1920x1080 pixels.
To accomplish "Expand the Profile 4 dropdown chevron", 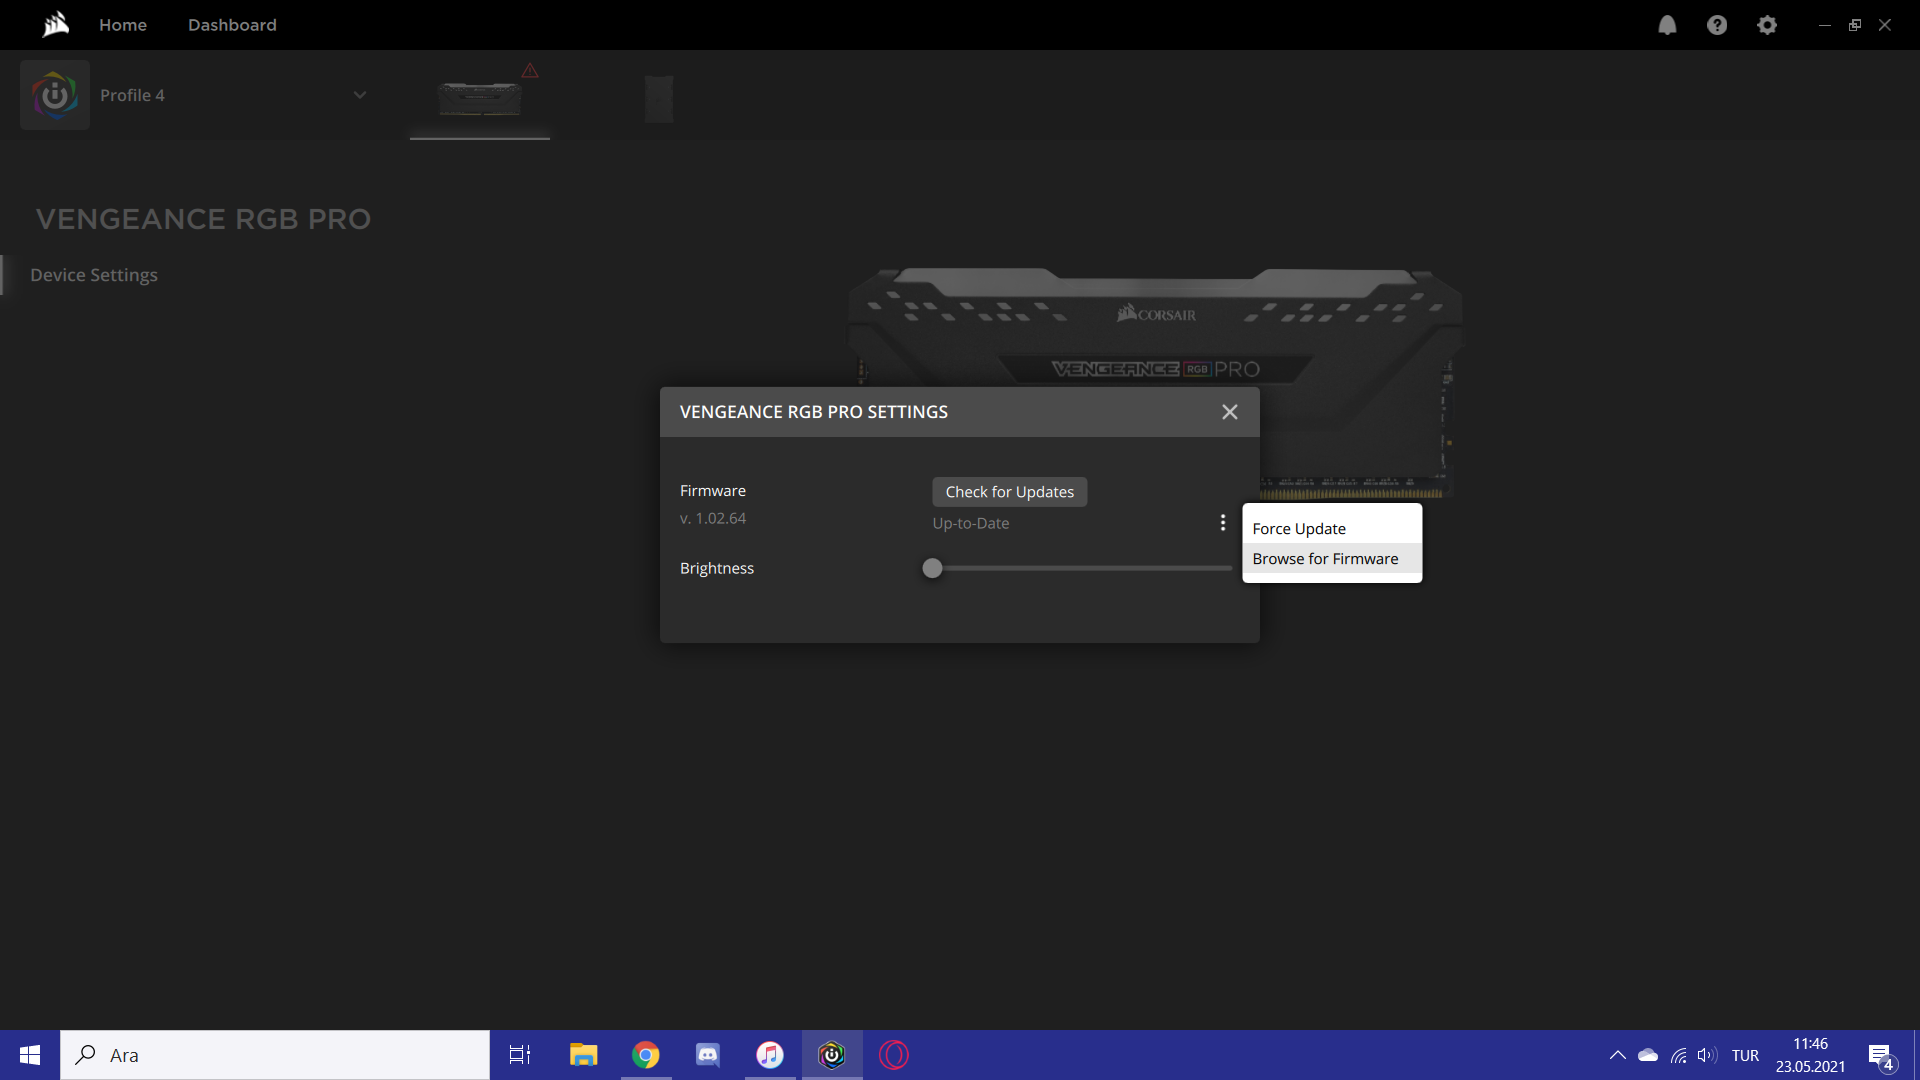I will (360, 95).
